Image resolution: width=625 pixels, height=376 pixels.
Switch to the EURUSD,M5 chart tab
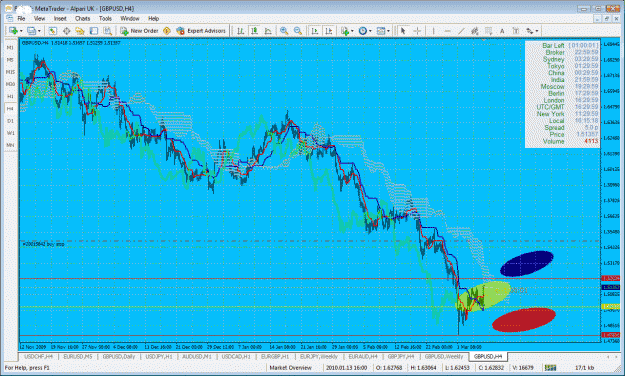(78, 356)
